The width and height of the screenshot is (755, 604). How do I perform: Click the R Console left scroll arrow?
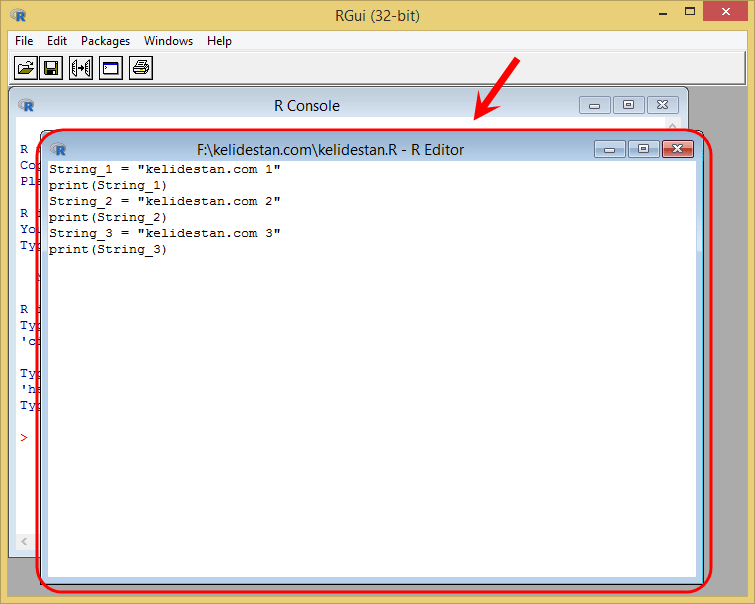[x=24, y=541]
